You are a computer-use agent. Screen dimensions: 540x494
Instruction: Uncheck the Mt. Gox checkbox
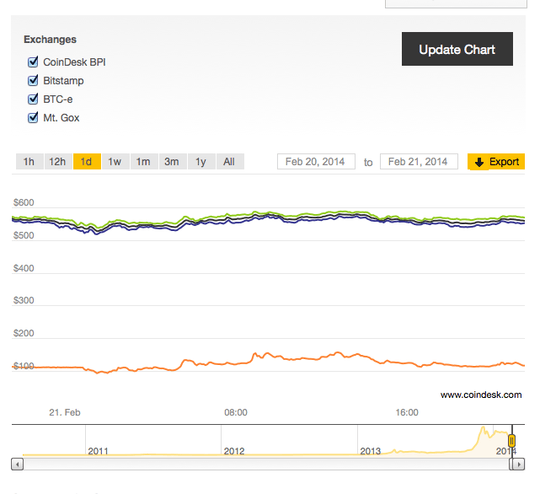pyautogui.click(x=33, y=118)
